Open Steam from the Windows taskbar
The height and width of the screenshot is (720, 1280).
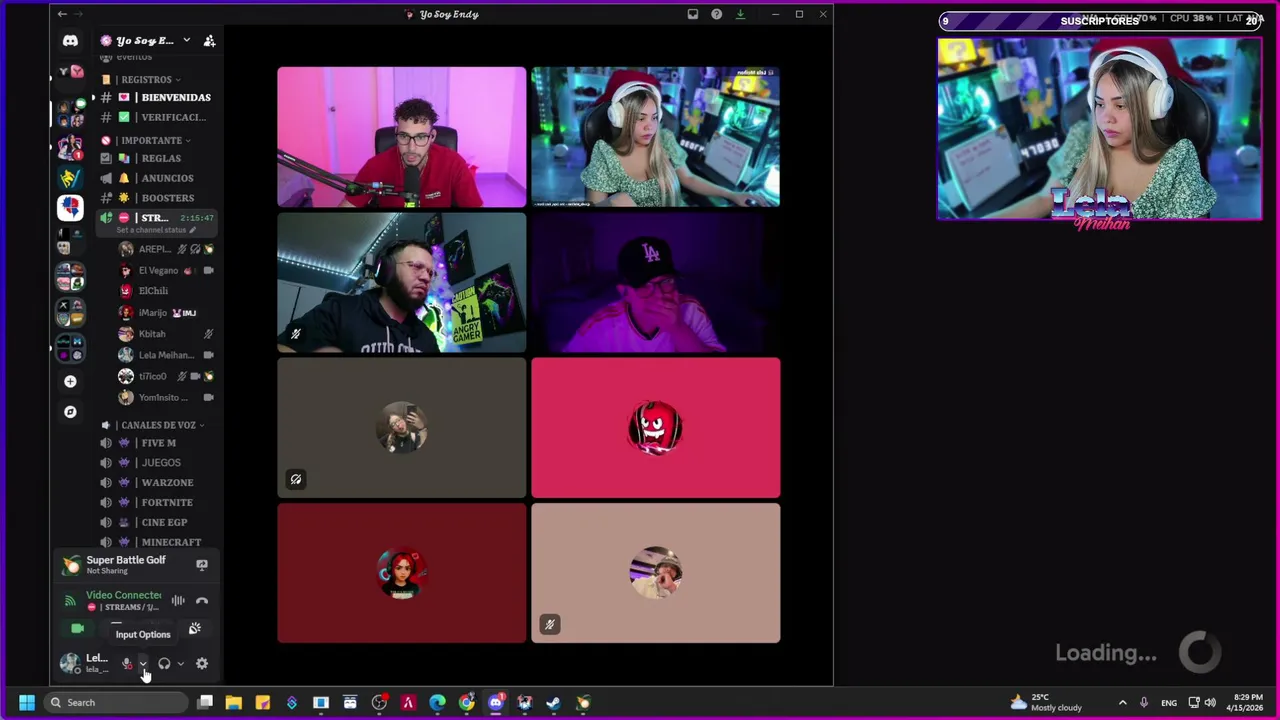[x=553, y=702]
